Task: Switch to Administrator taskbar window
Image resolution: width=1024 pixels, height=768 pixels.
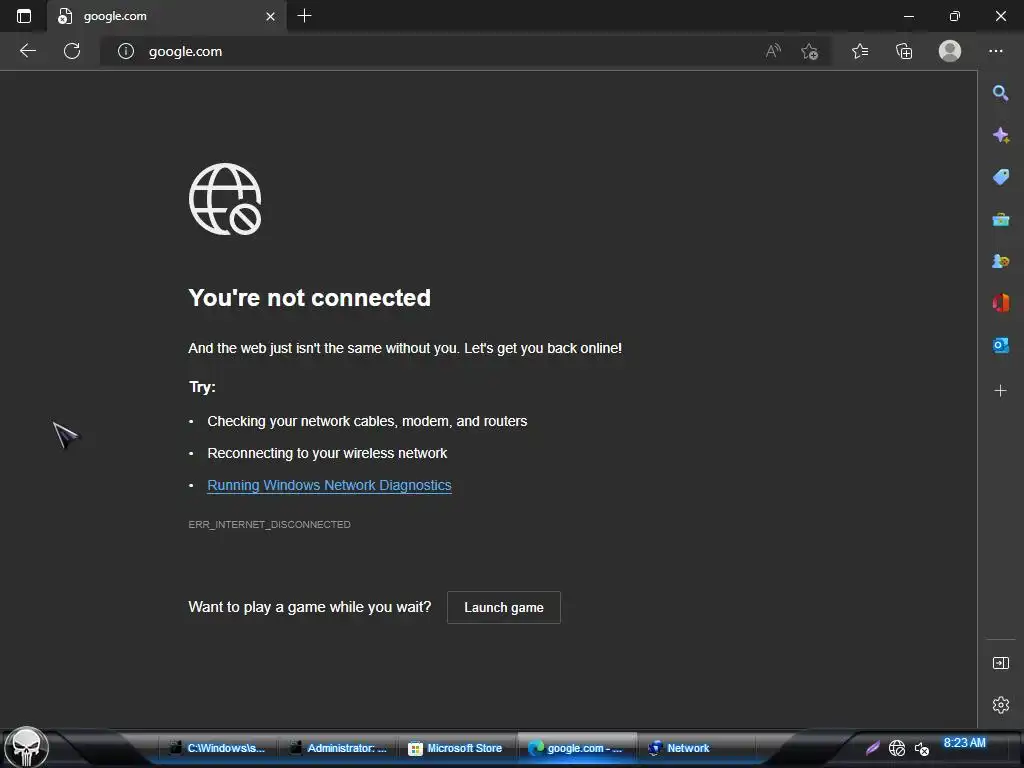Action: pos(338,748)
